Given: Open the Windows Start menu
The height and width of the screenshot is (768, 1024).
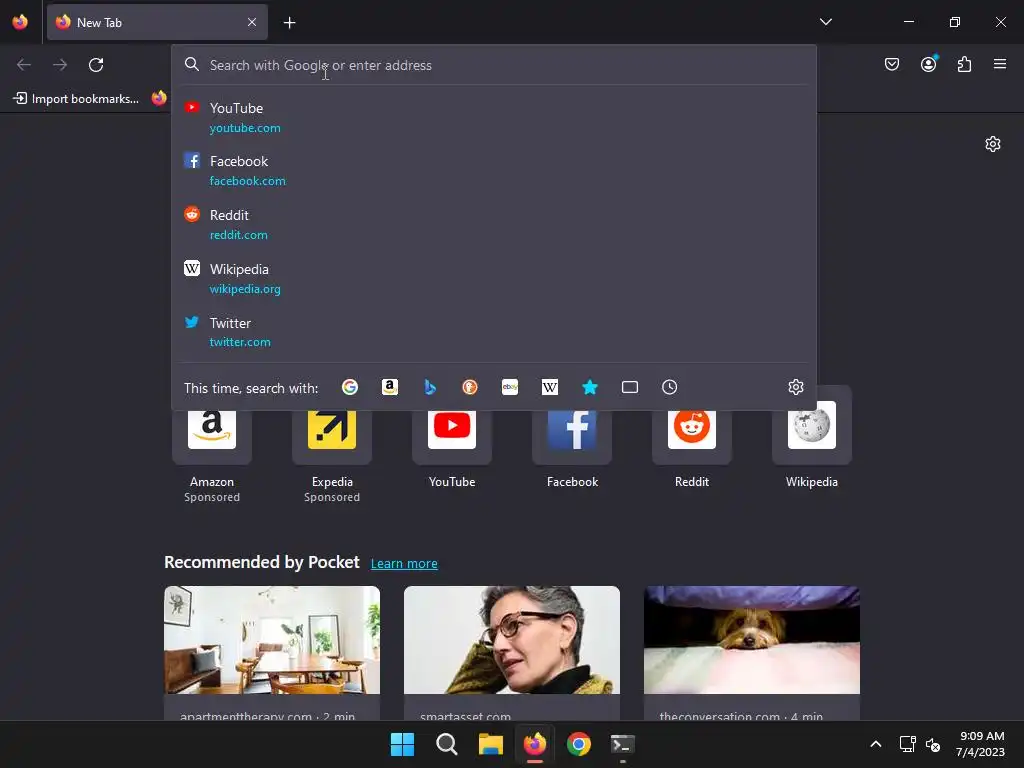Looking at the screenshot, I should [402, 744].
